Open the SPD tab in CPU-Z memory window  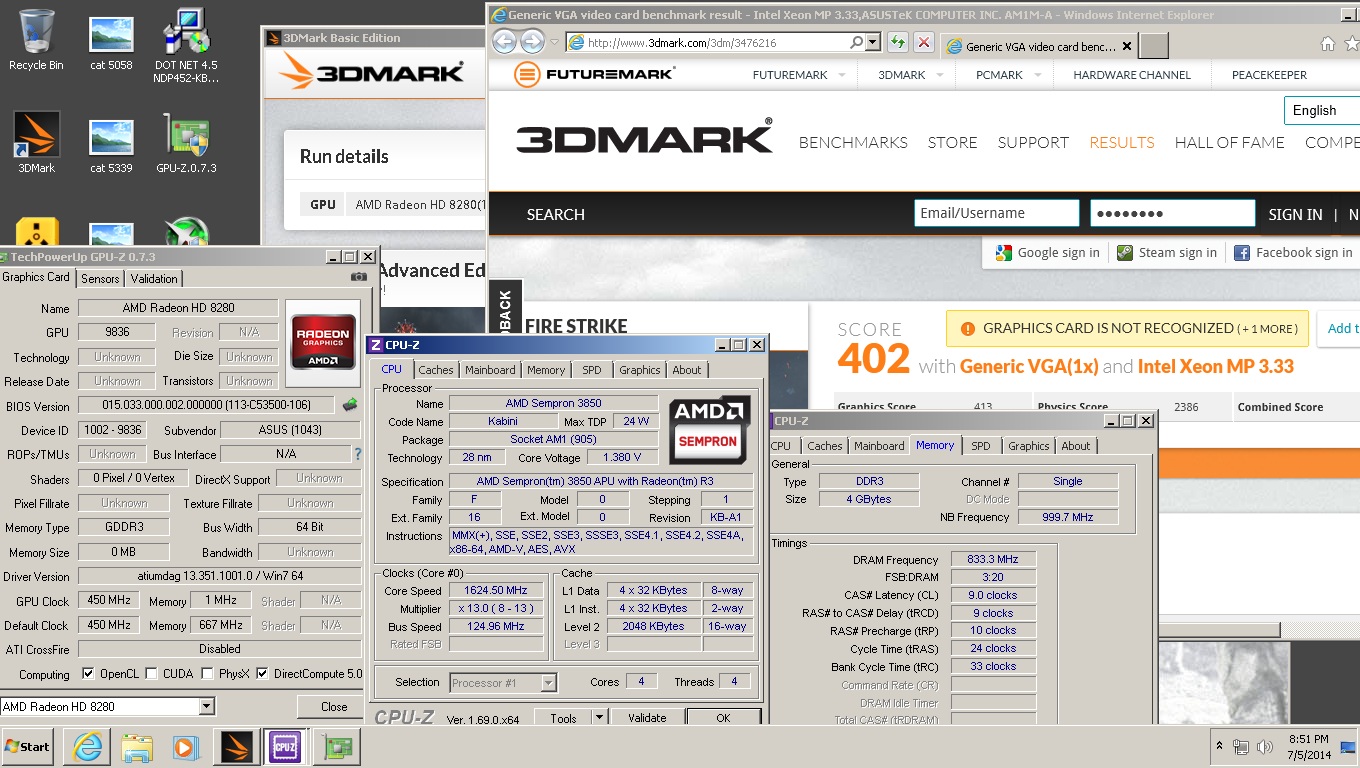coord(981,446)
